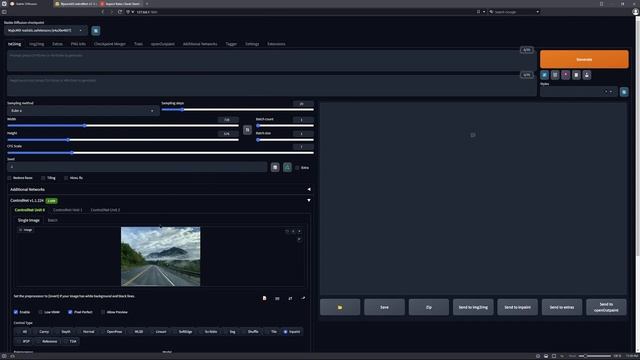Screen dimensions: 640x360
Task: Click the blue arrow read-prompt icon under Generate
Action: pos(544,75)
